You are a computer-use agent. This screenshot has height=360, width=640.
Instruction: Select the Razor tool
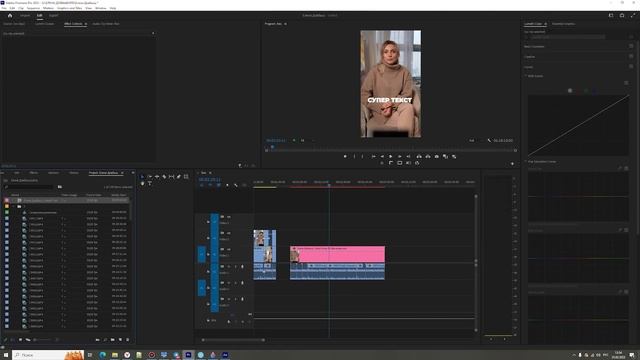[164, 177]
